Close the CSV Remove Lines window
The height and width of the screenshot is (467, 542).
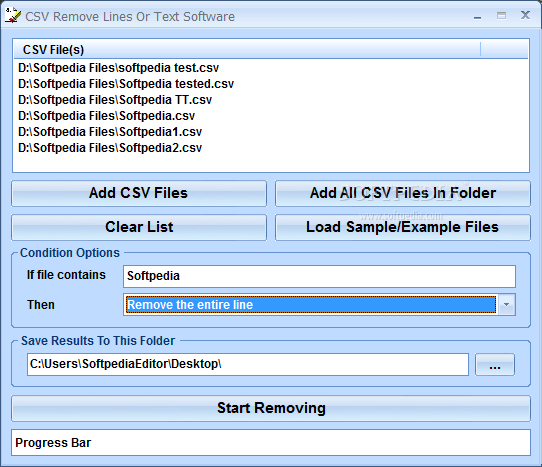[525, 15]
